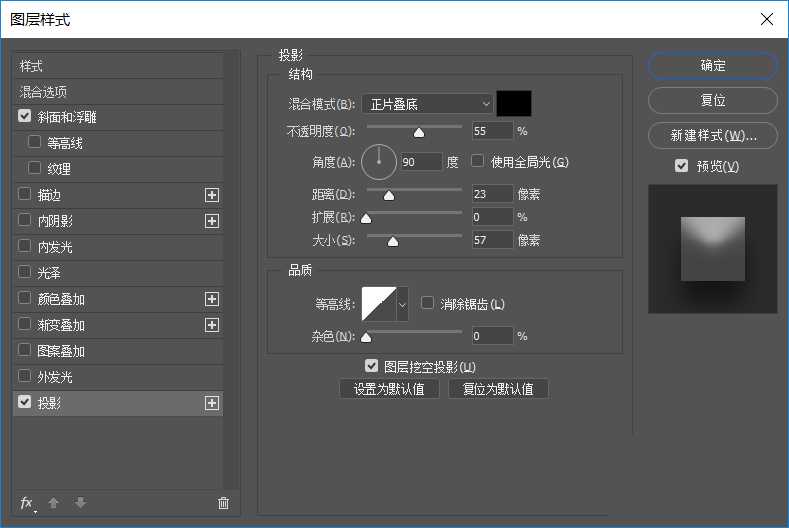Click the move effect up arrow
This screenshot has width=789, height=528.
[x=56, y=503]
